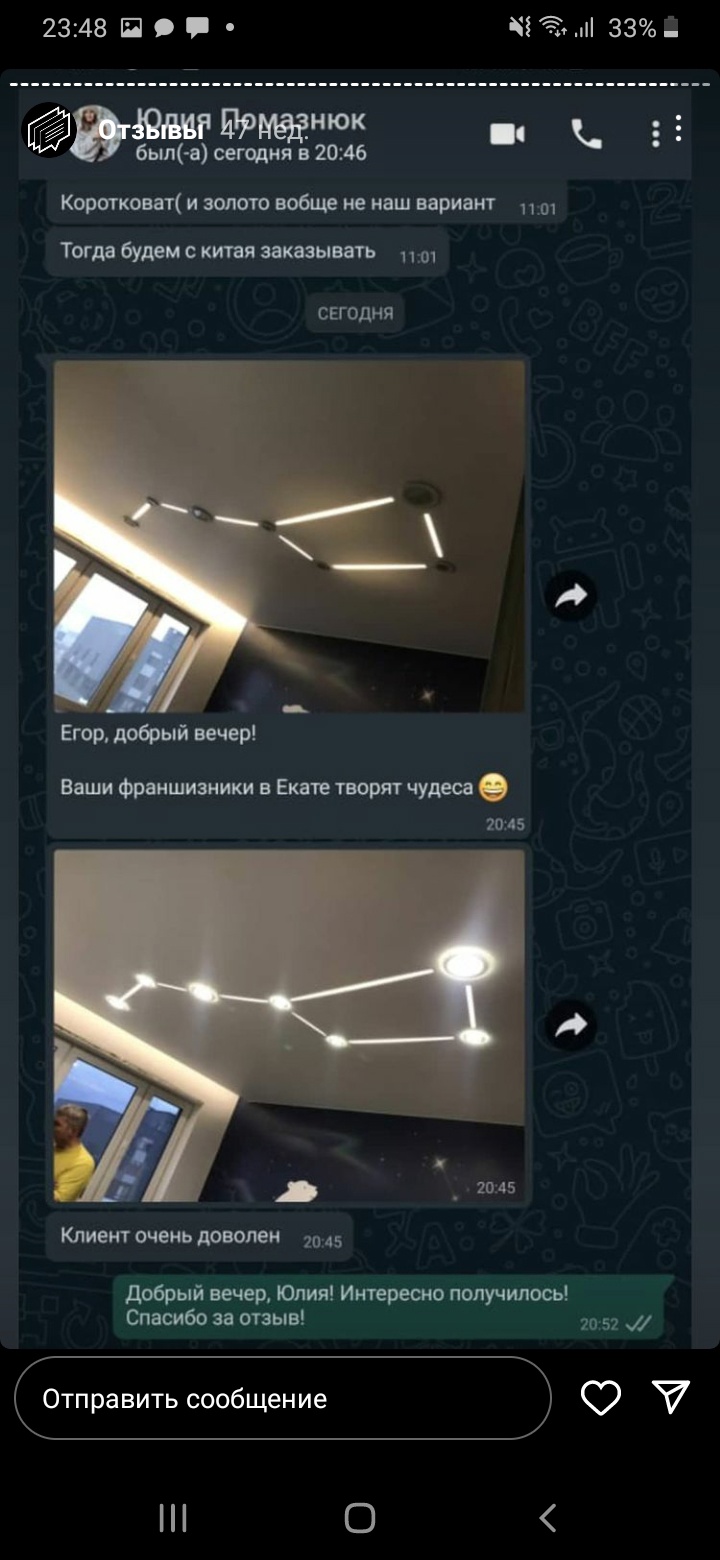Tap the Юлия contact photo in chat header

[97, 132]
